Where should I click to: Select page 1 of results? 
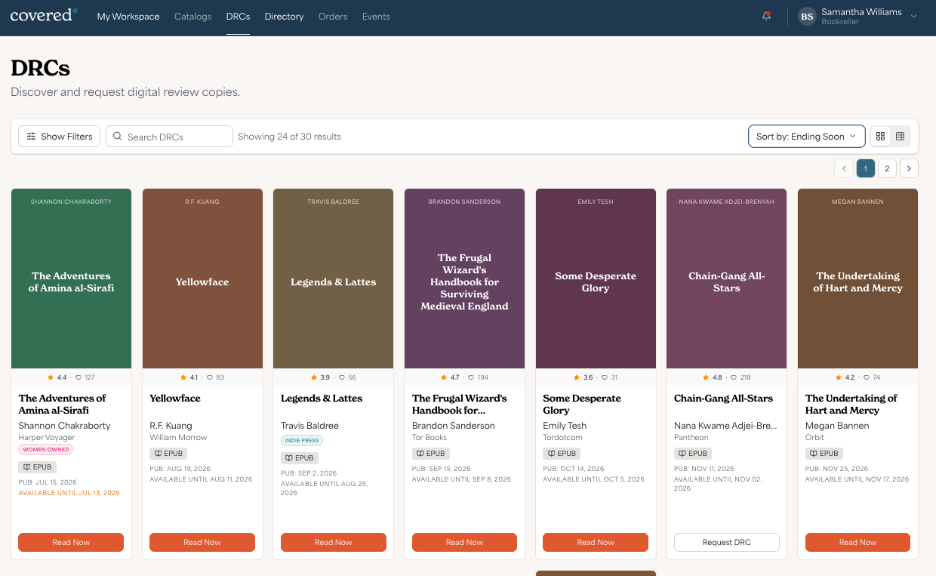(866, 168)
